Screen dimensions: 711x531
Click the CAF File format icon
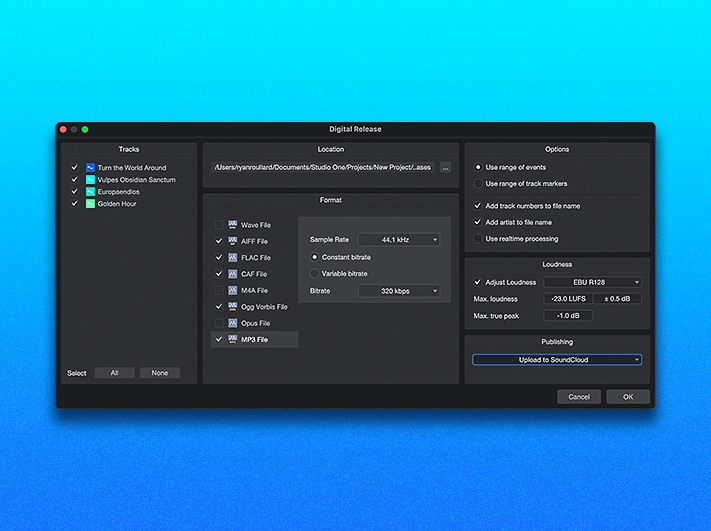pyautogui.click(x=233, y=274)
